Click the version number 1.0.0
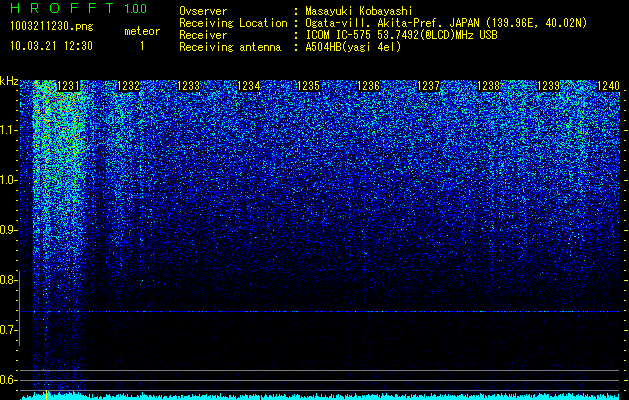 (x=136, y=8)
